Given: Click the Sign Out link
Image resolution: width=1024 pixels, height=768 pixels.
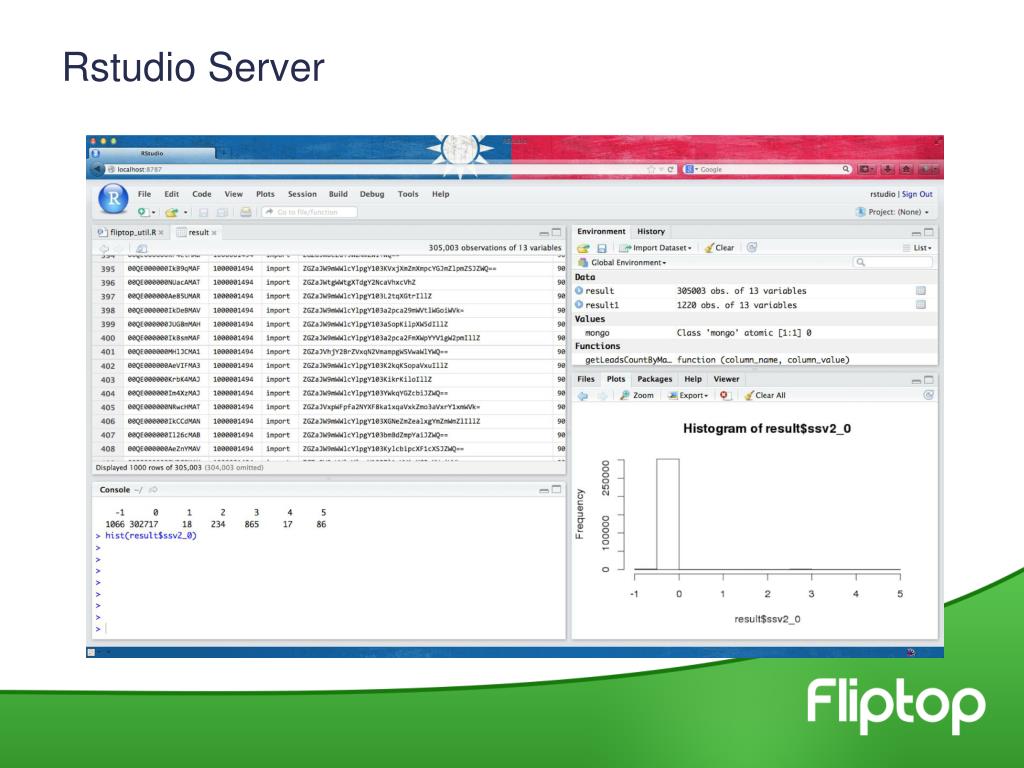Looking at the screenshot, I should 917,194.
